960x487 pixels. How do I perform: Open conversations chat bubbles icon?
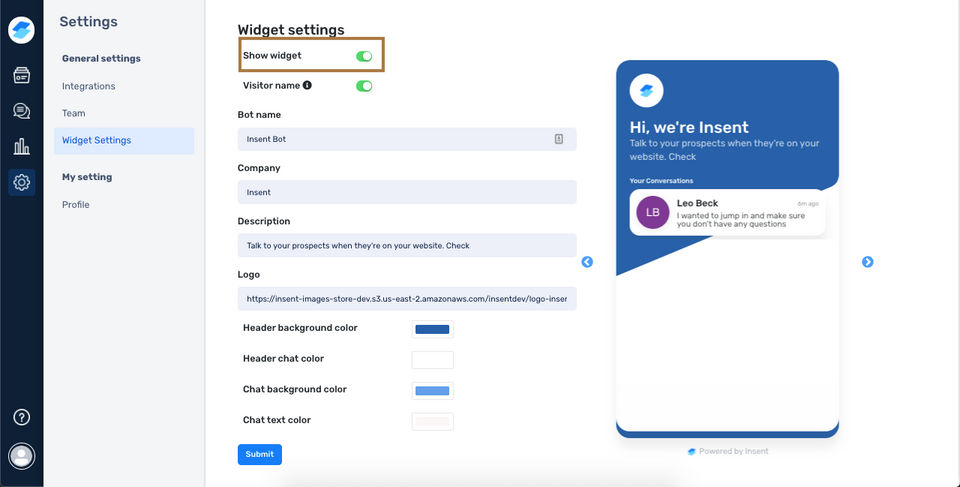pyautogui.click(x=21, y=111)
